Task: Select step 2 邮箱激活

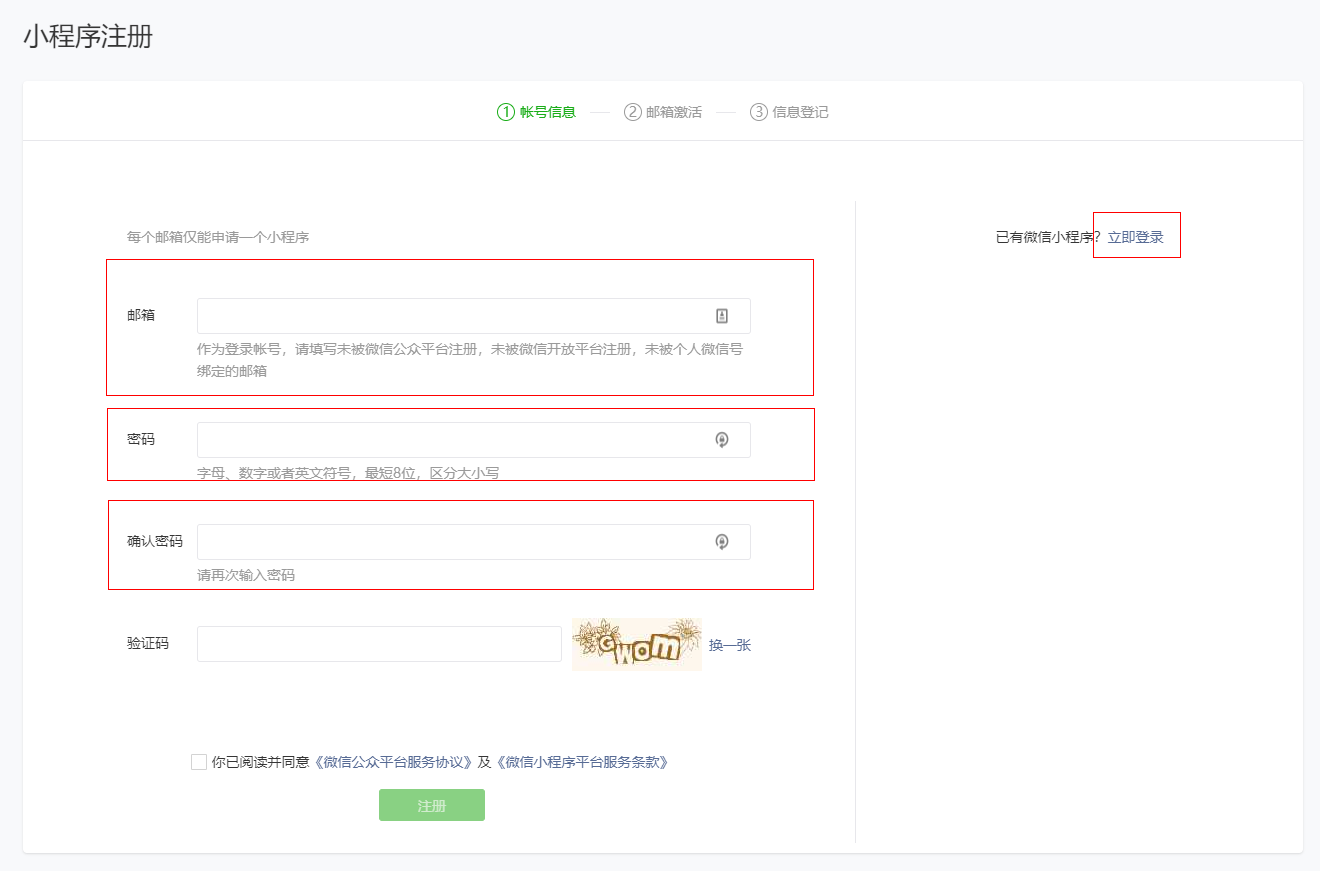Action: 663,112
